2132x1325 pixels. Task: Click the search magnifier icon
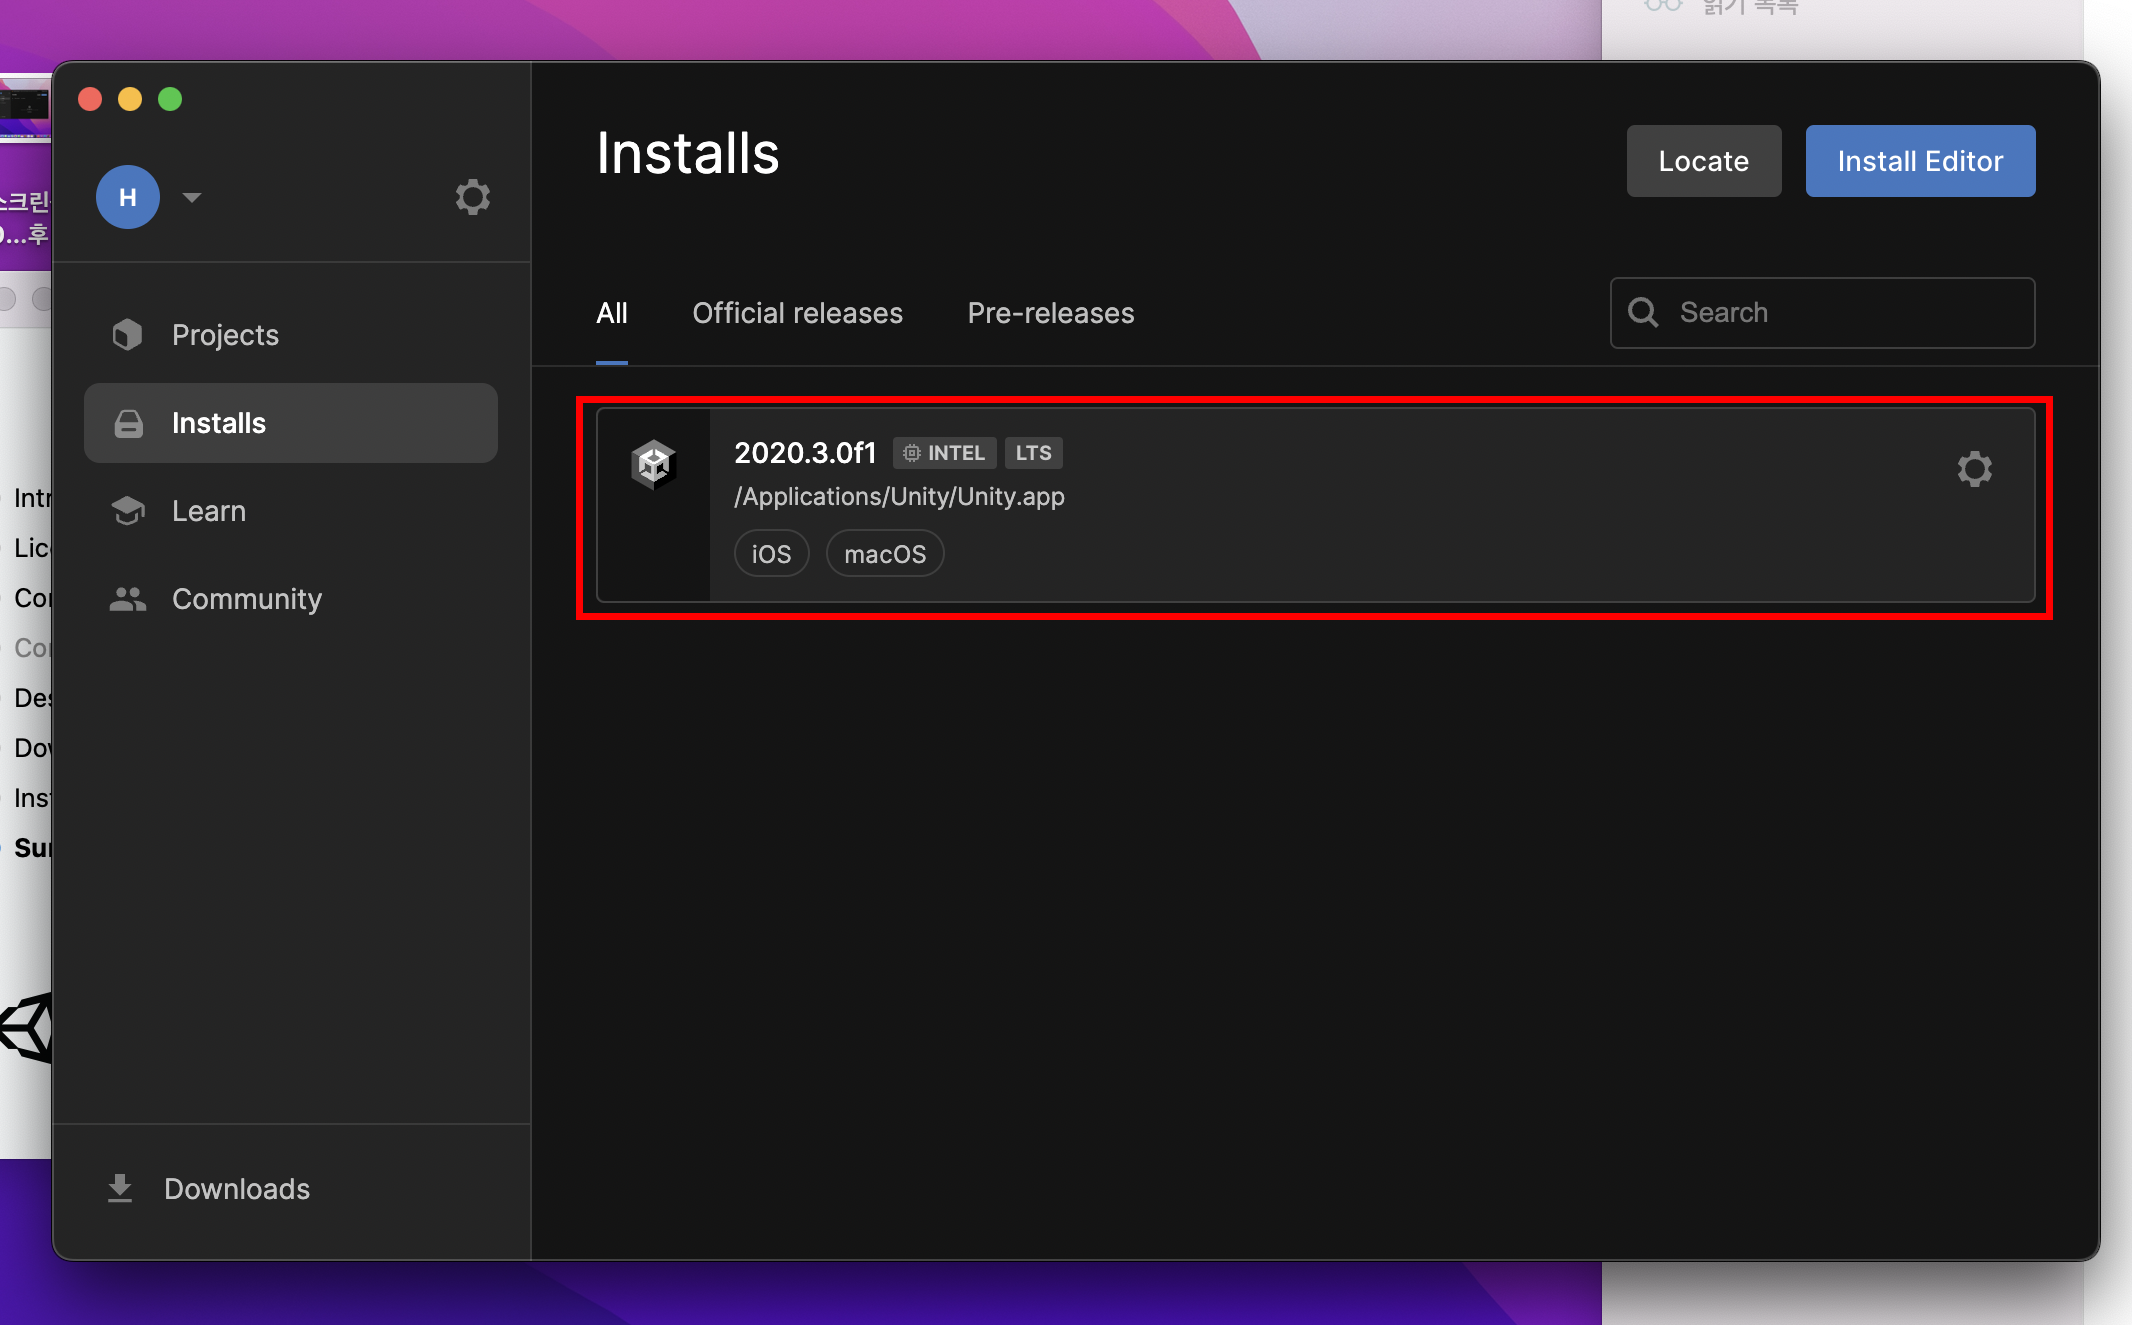(x=1643, y=313)
